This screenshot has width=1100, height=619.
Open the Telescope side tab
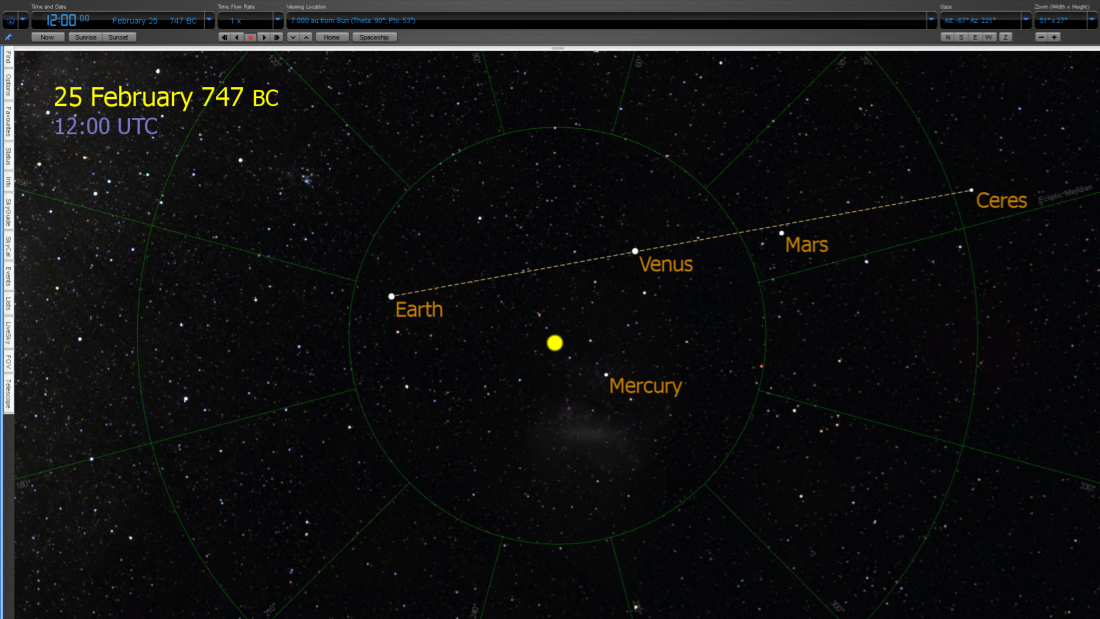8,394
